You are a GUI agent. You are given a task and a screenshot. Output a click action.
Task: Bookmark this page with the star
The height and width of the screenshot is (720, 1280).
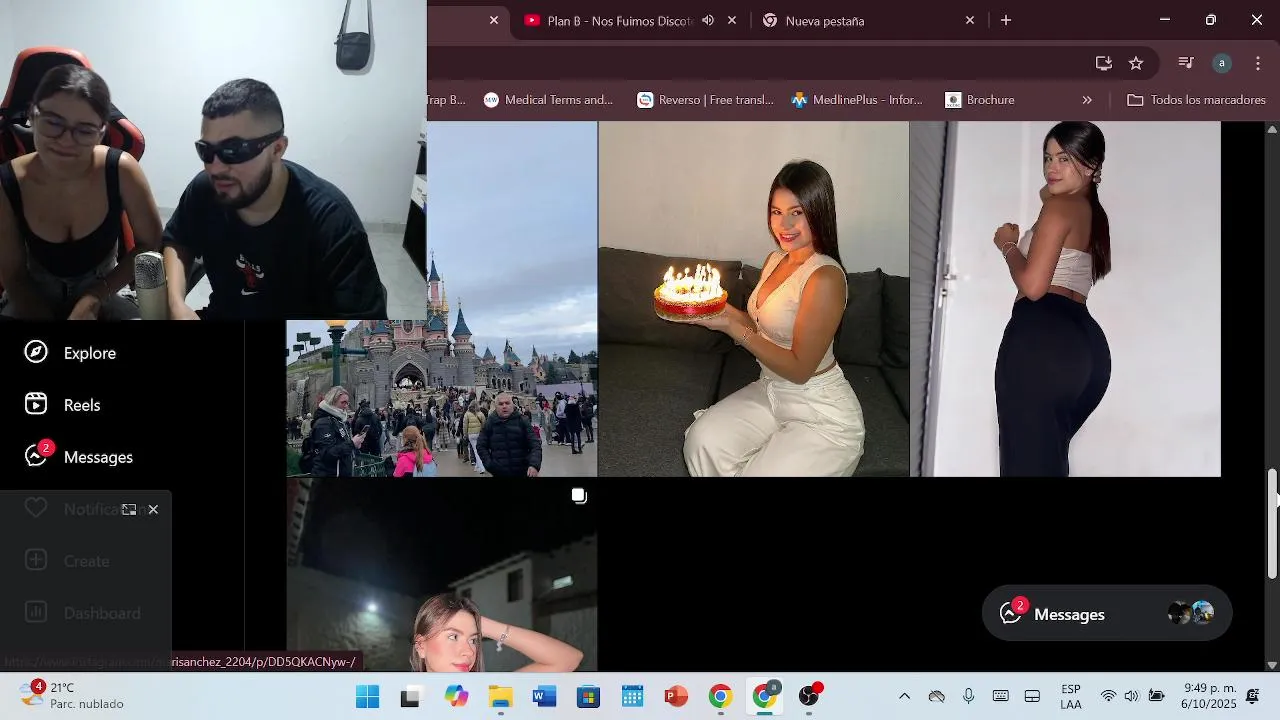1136,63
